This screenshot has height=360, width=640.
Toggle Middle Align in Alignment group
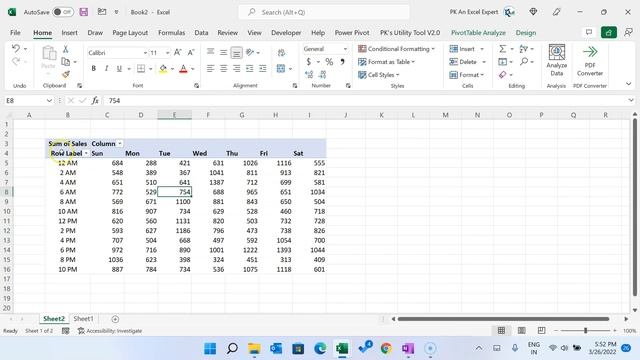[x=224, y=52]
